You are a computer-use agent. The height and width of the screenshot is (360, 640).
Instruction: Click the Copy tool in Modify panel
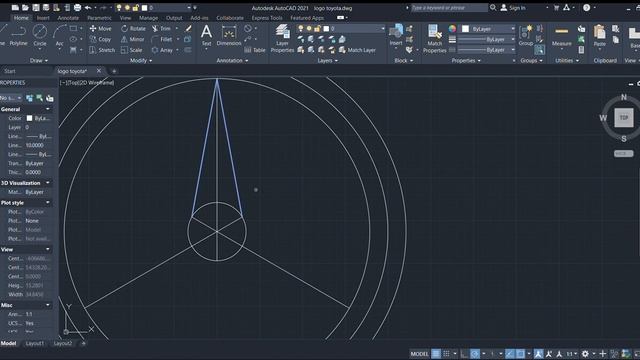pos(100,39)
